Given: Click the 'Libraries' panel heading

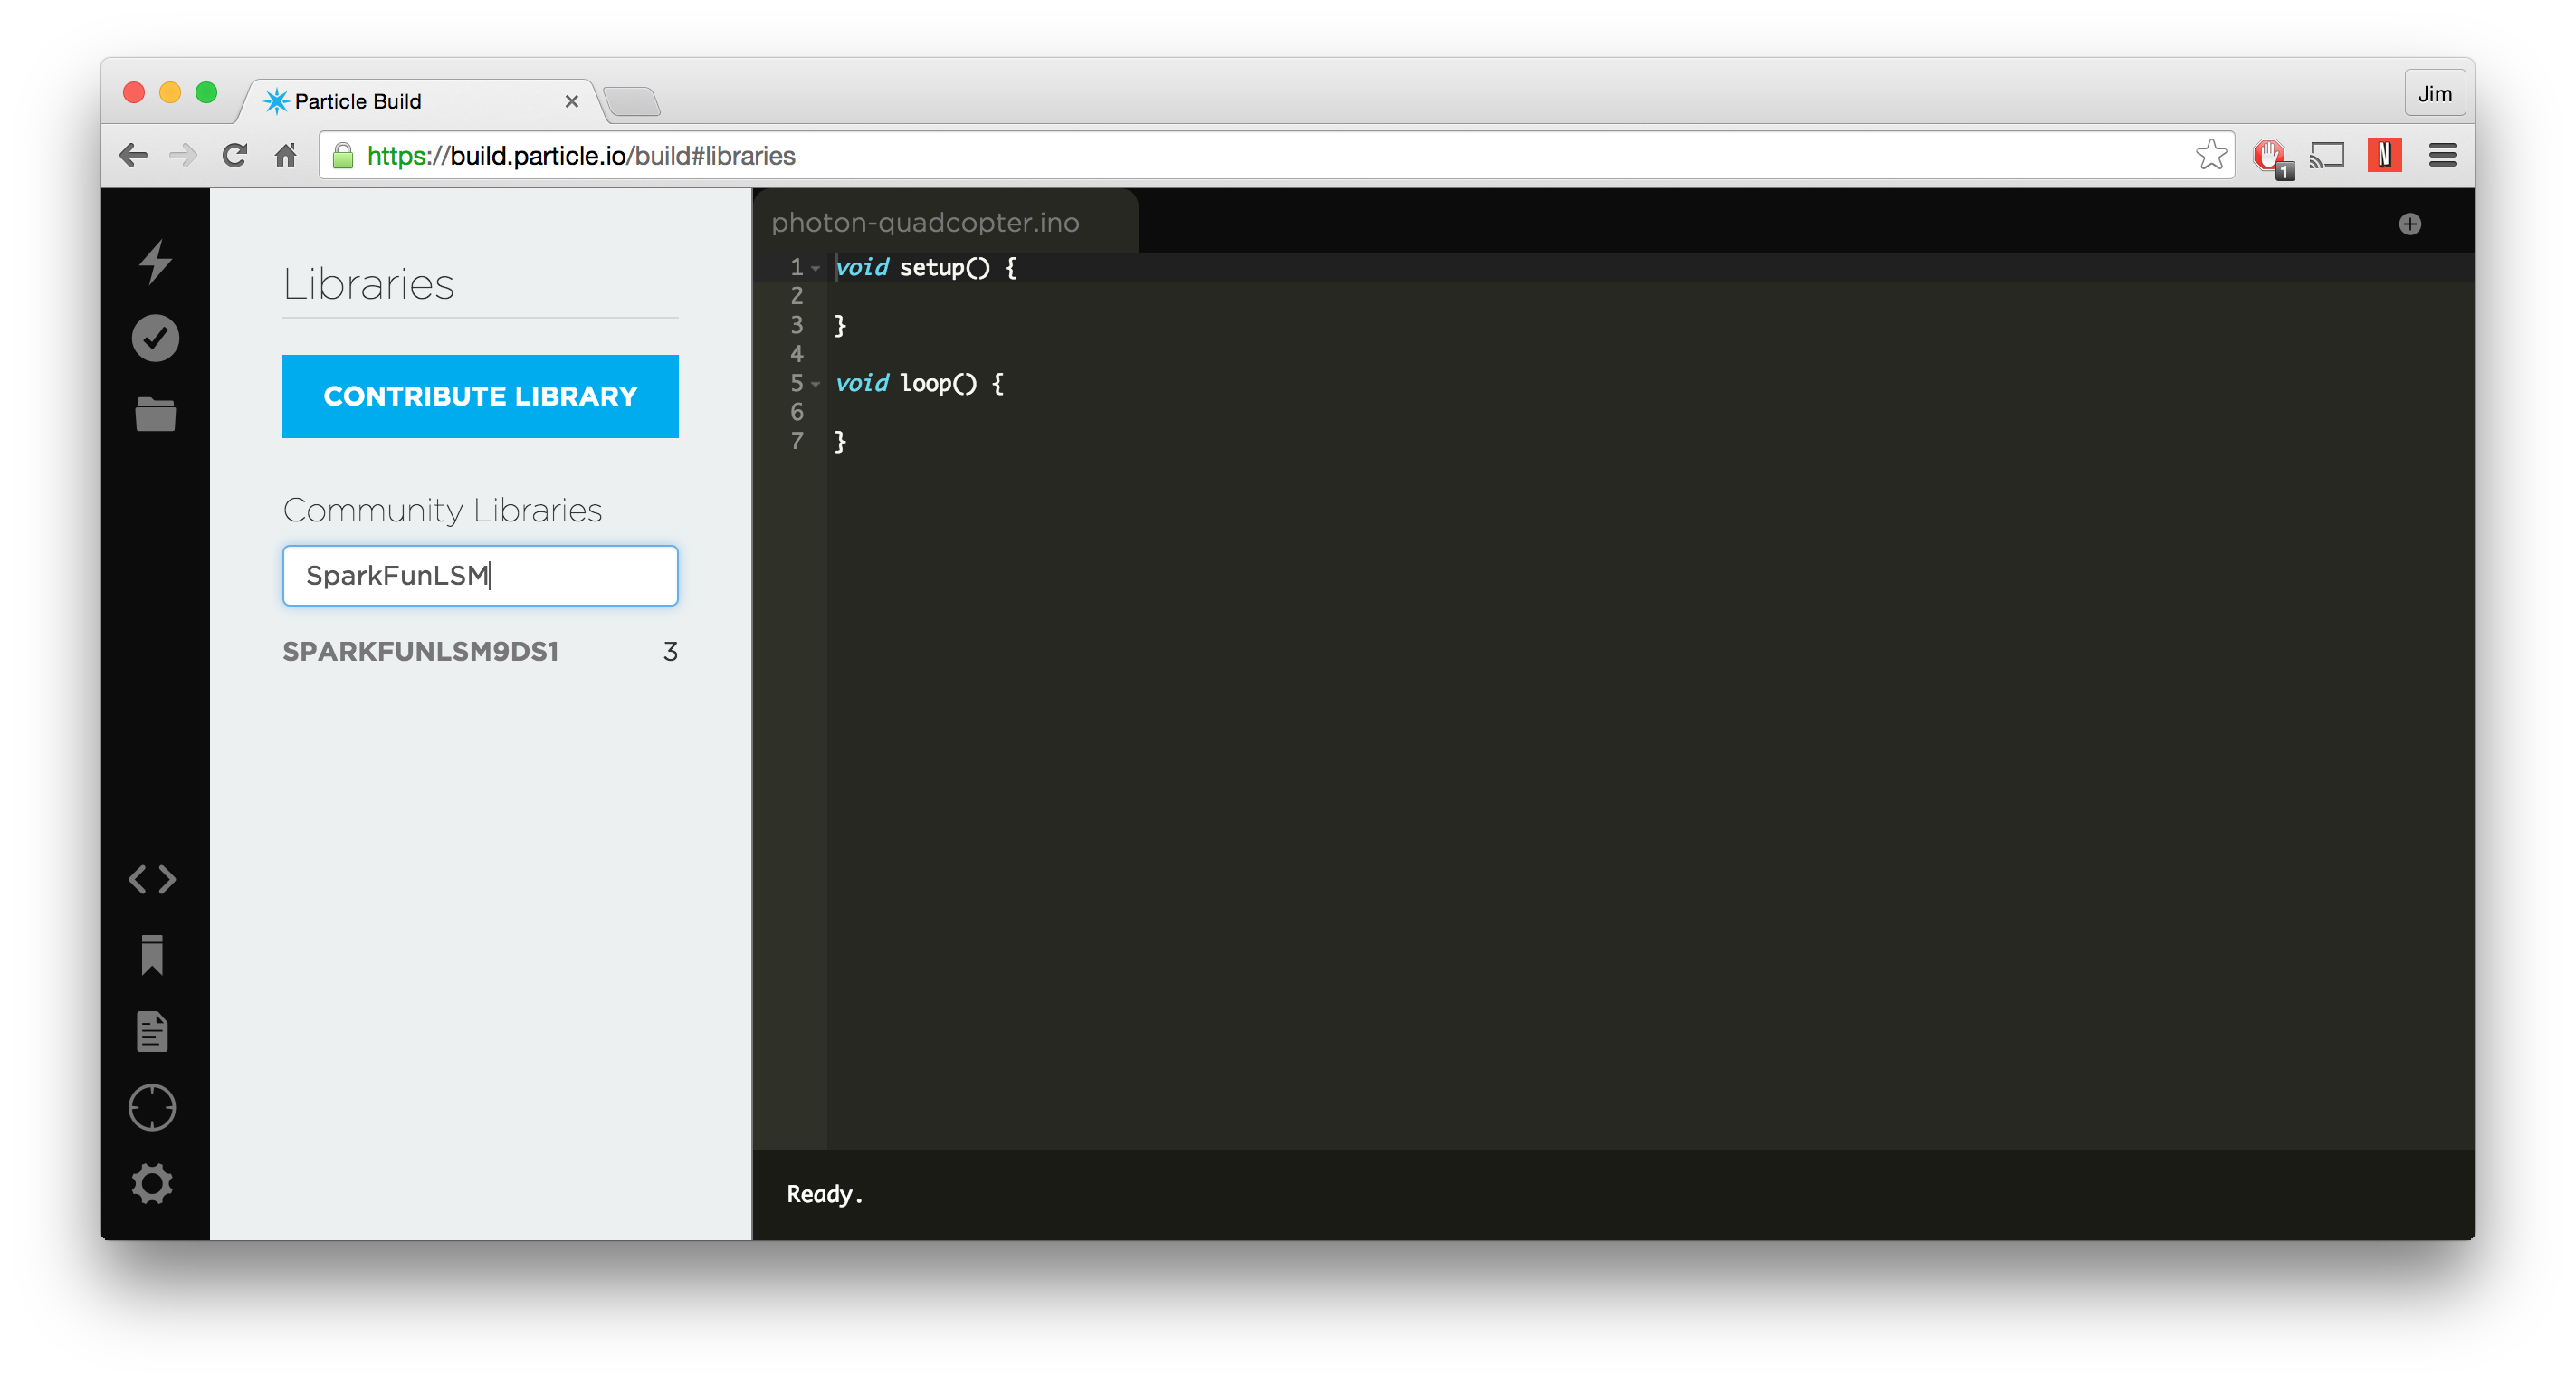Looking at the screenshot, I should (x=368, y=284).
